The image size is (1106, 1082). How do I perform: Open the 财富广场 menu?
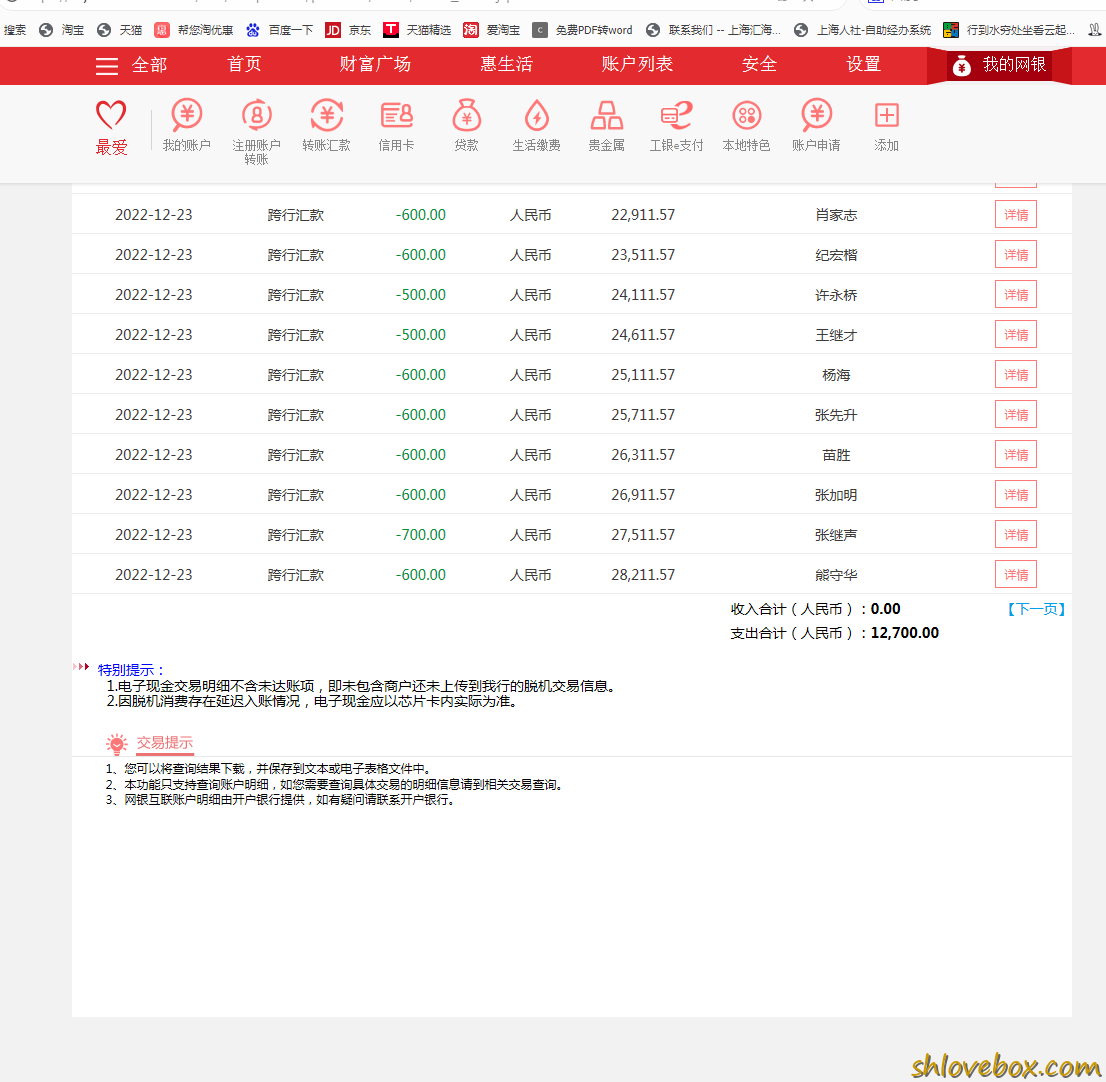coord(375,64)
